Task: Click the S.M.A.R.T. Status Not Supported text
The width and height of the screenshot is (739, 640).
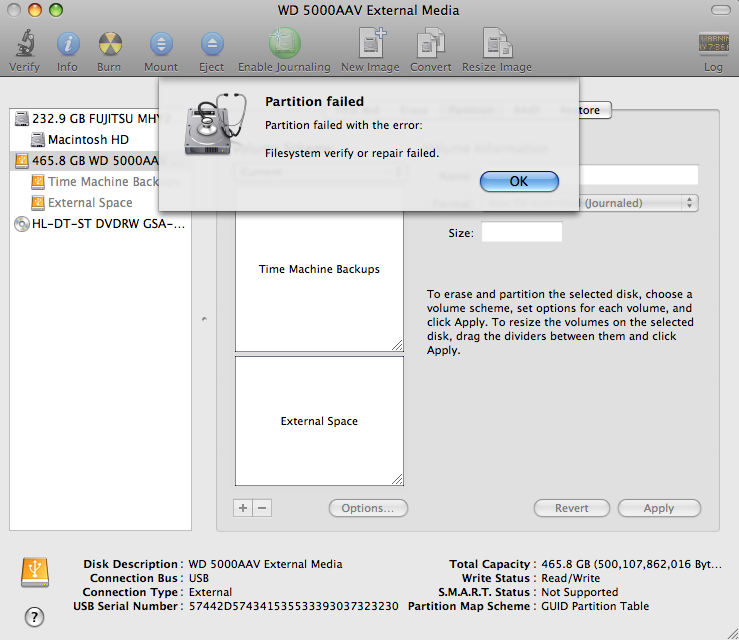Action: (x=580, y=592)
